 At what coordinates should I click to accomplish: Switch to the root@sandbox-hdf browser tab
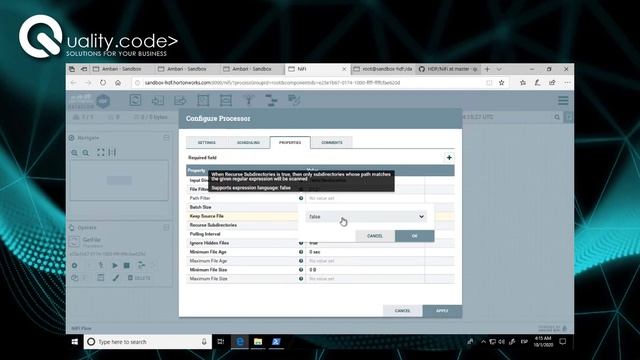point(383,69)
